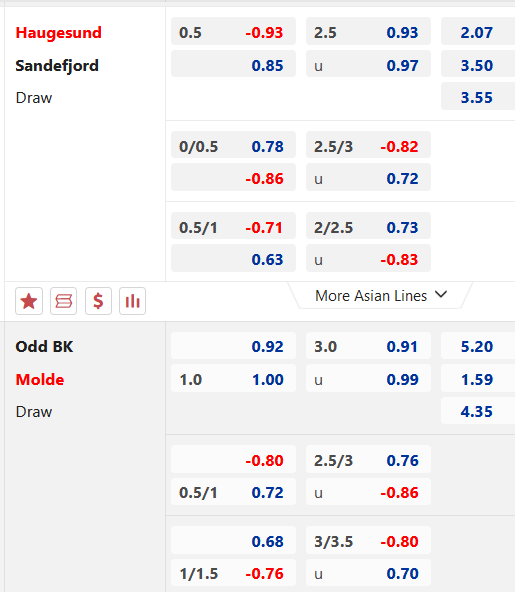Select Molde 1.0 handicap at 1.00

(x=233, y=378)
